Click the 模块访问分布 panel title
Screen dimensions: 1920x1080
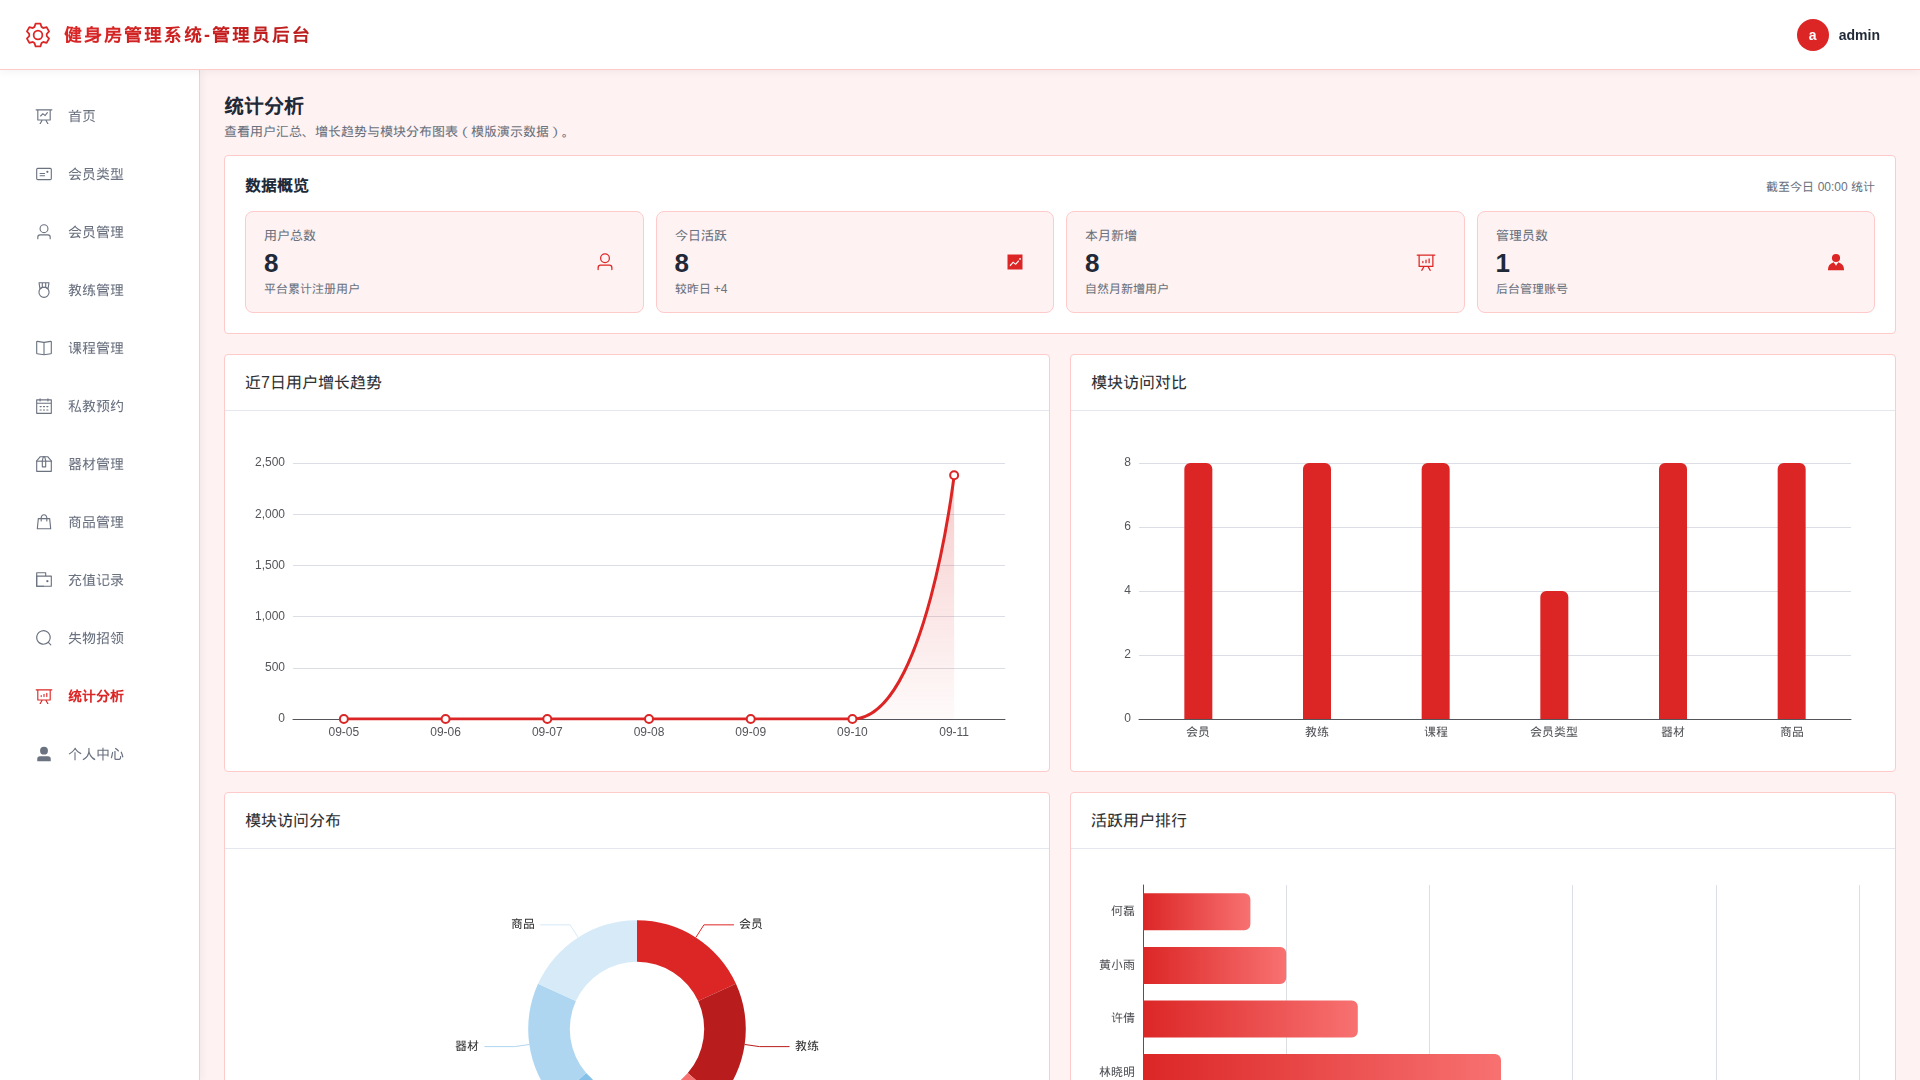293,821
